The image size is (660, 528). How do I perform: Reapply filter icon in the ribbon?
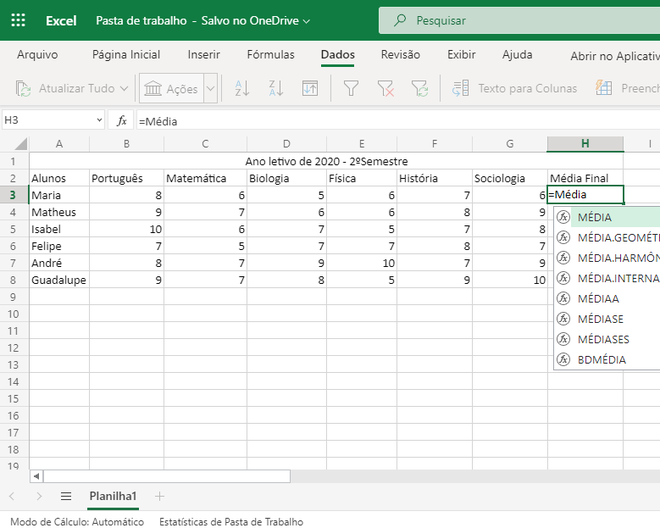click(x=419, y=89)
